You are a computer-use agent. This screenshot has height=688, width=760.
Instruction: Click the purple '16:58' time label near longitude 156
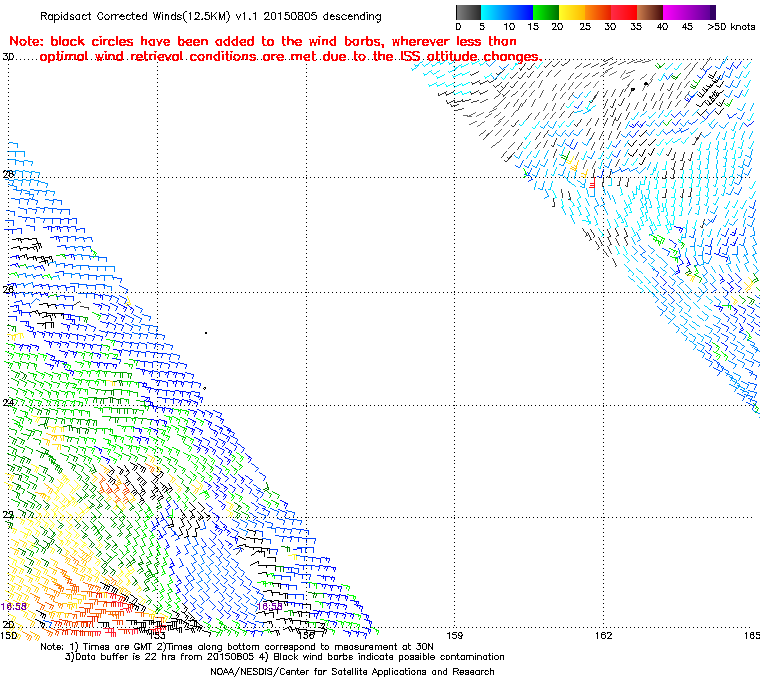click(x=269, y=607)
